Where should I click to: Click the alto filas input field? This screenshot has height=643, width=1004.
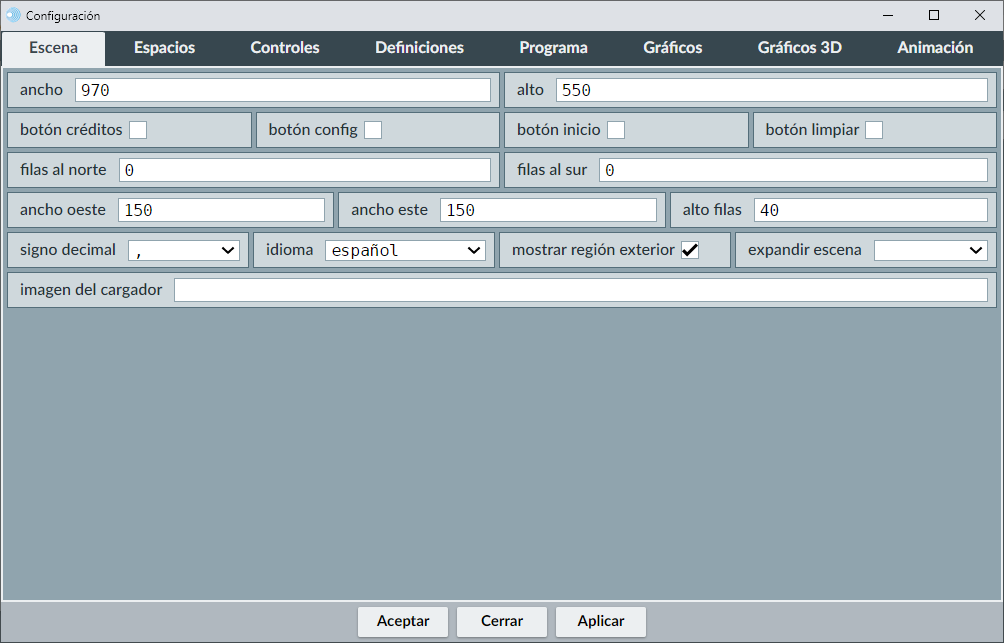tap(871, 210)
